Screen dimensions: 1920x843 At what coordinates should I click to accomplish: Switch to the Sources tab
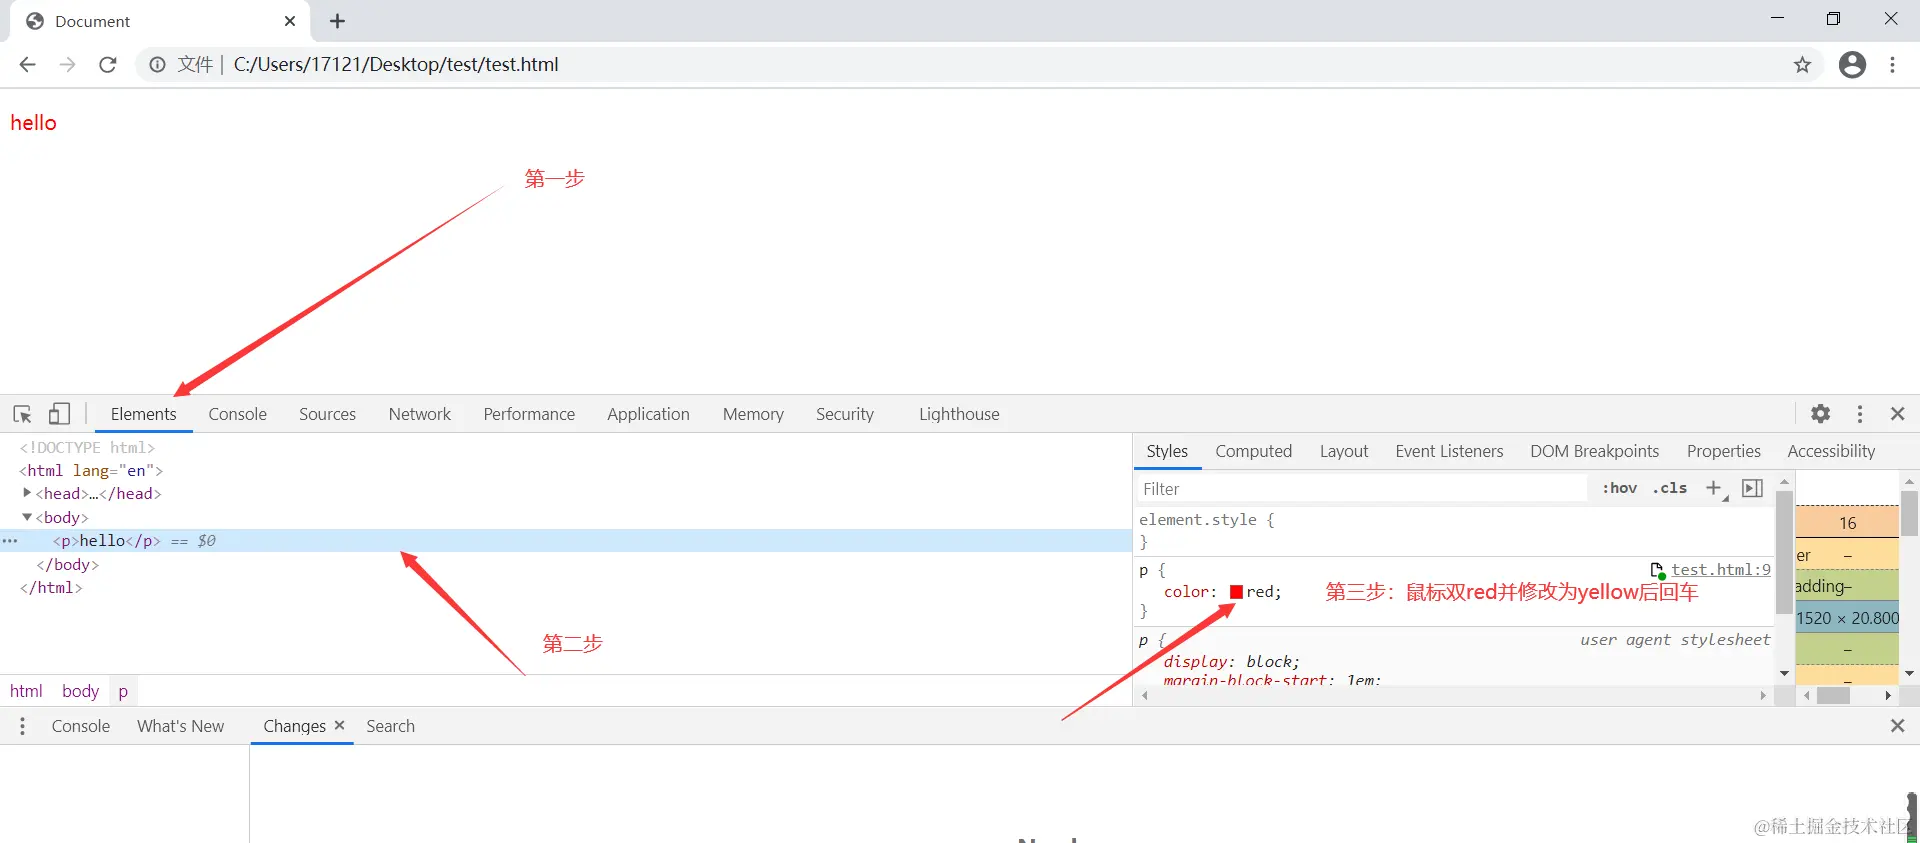327,414
